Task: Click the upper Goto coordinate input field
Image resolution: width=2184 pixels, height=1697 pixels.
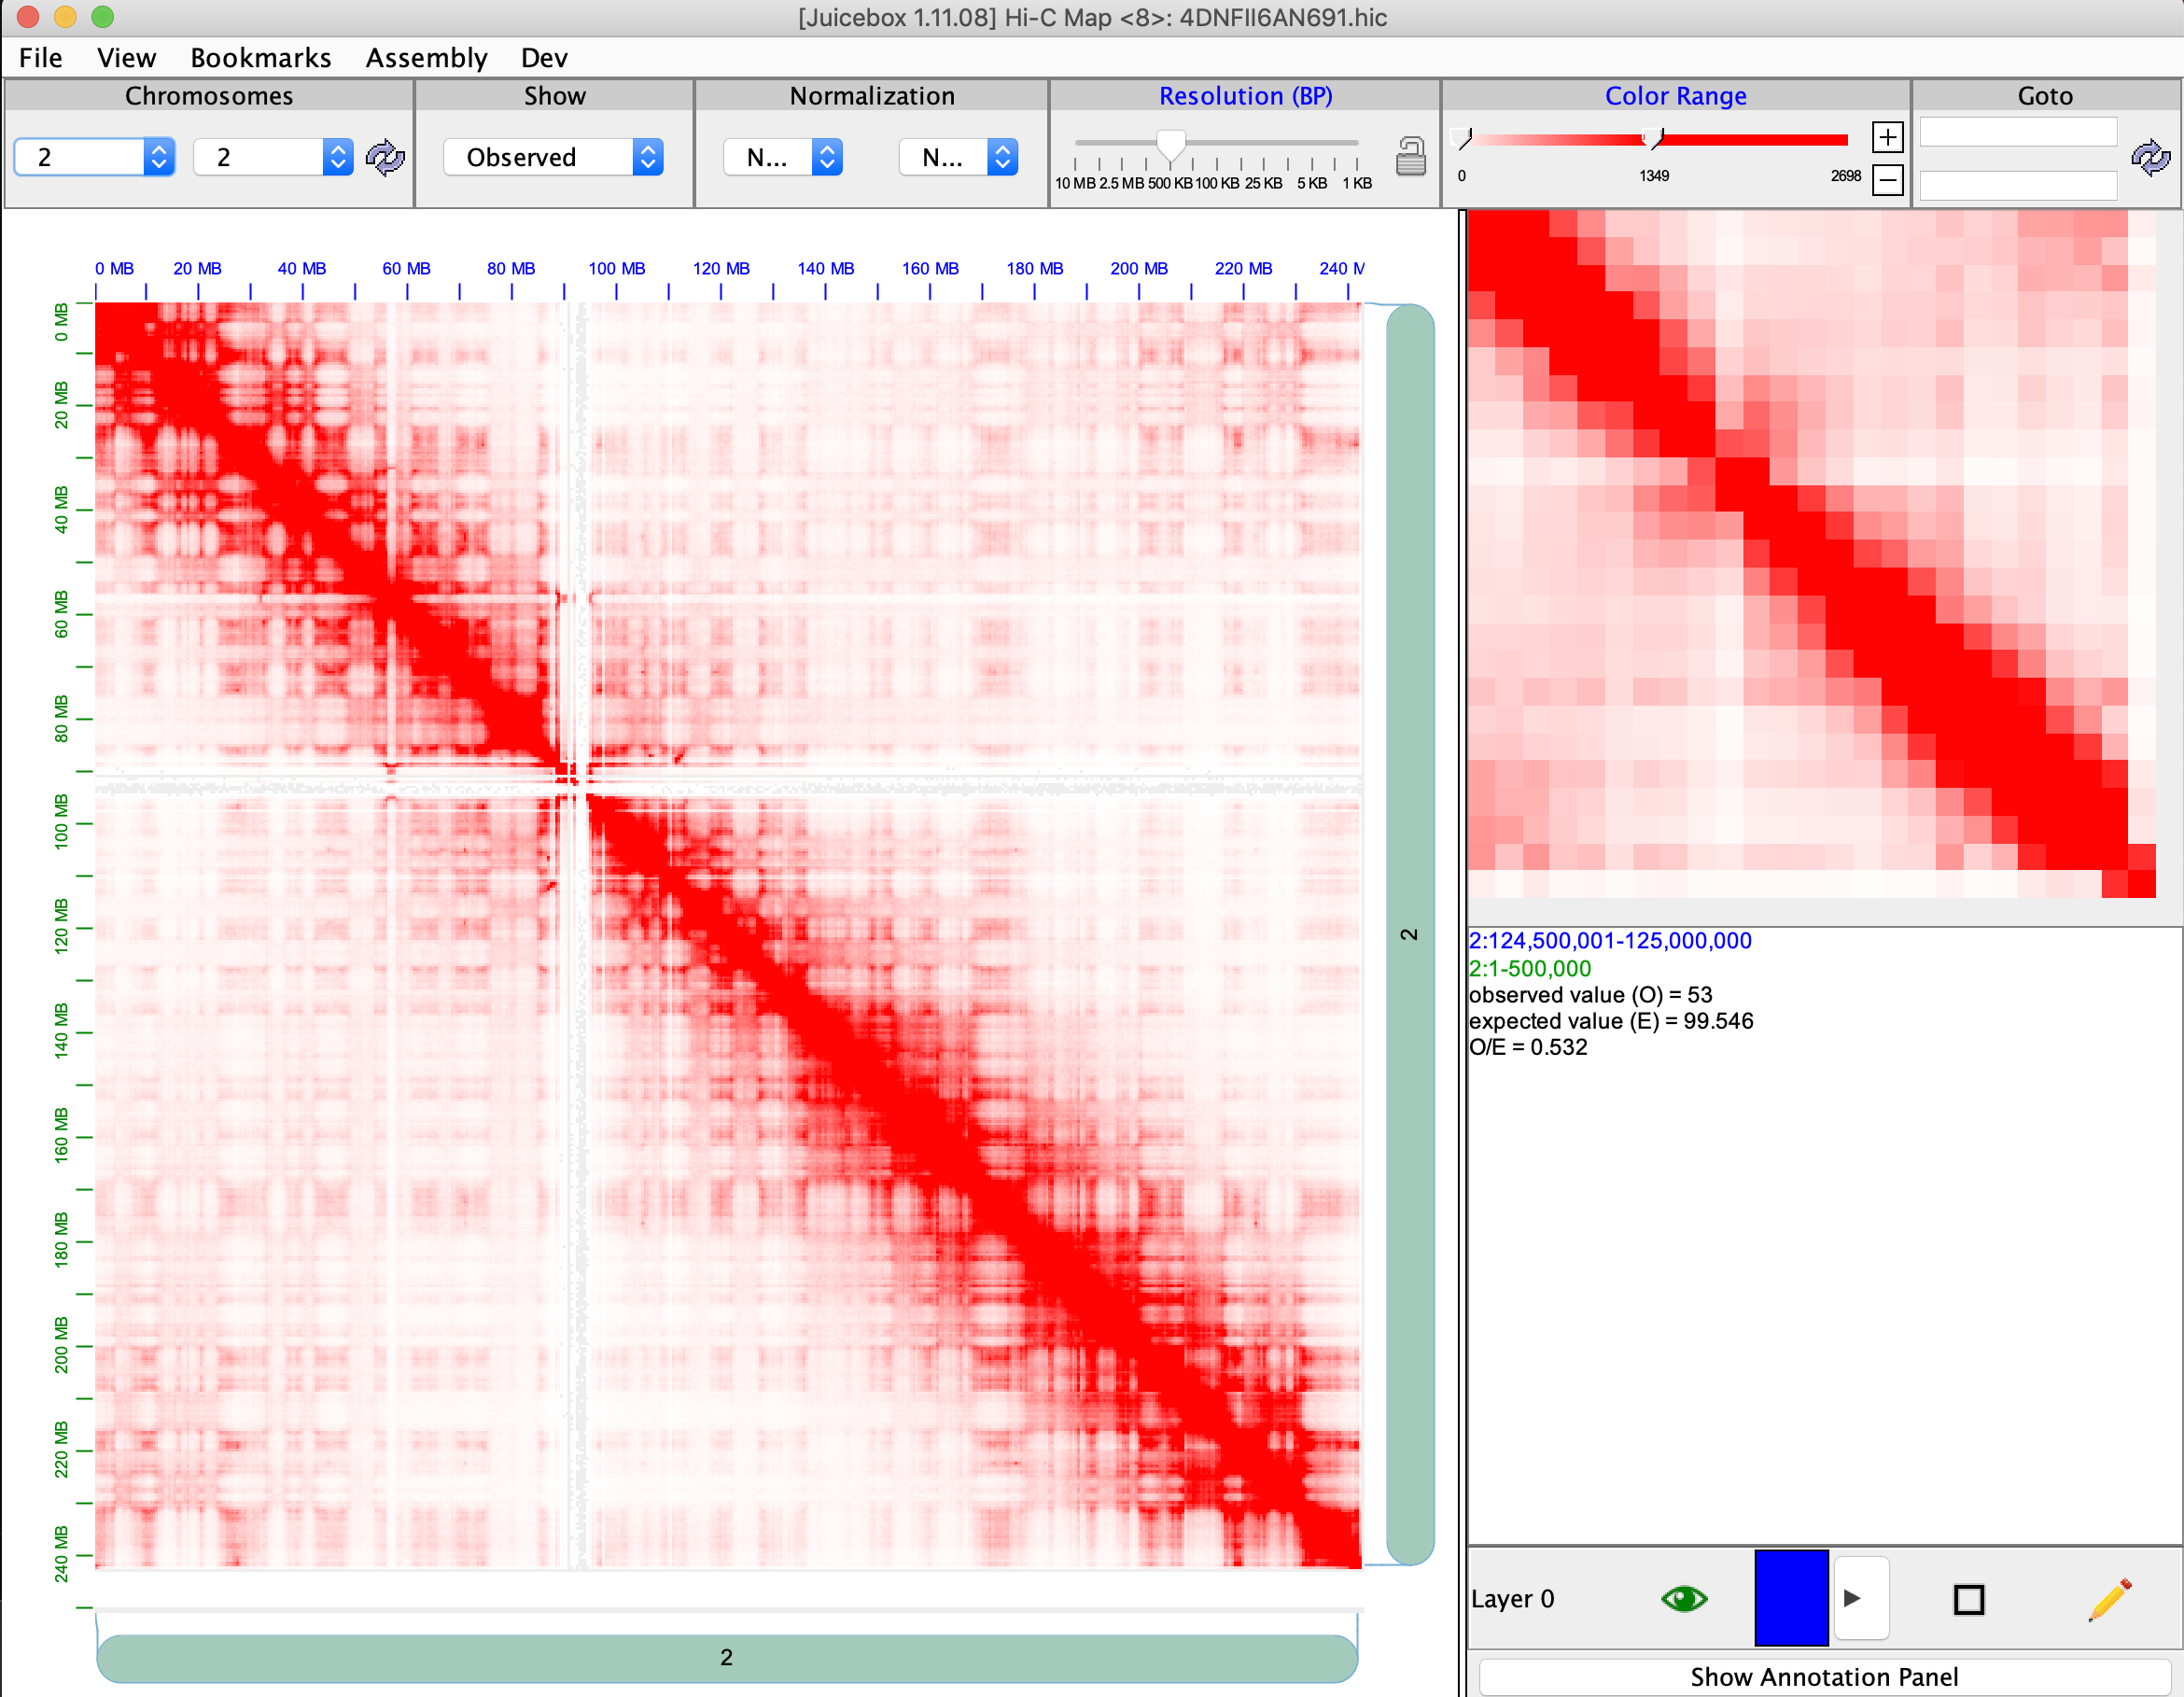Action: [2017, 131]
